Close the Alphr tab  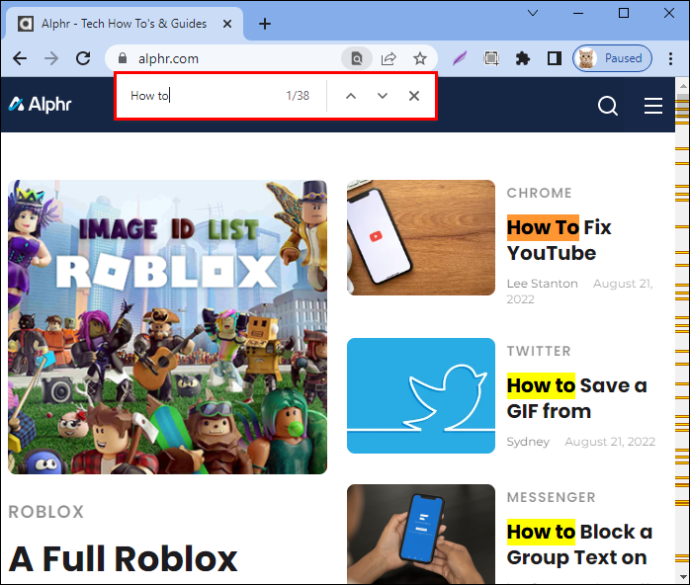[227, 24]
